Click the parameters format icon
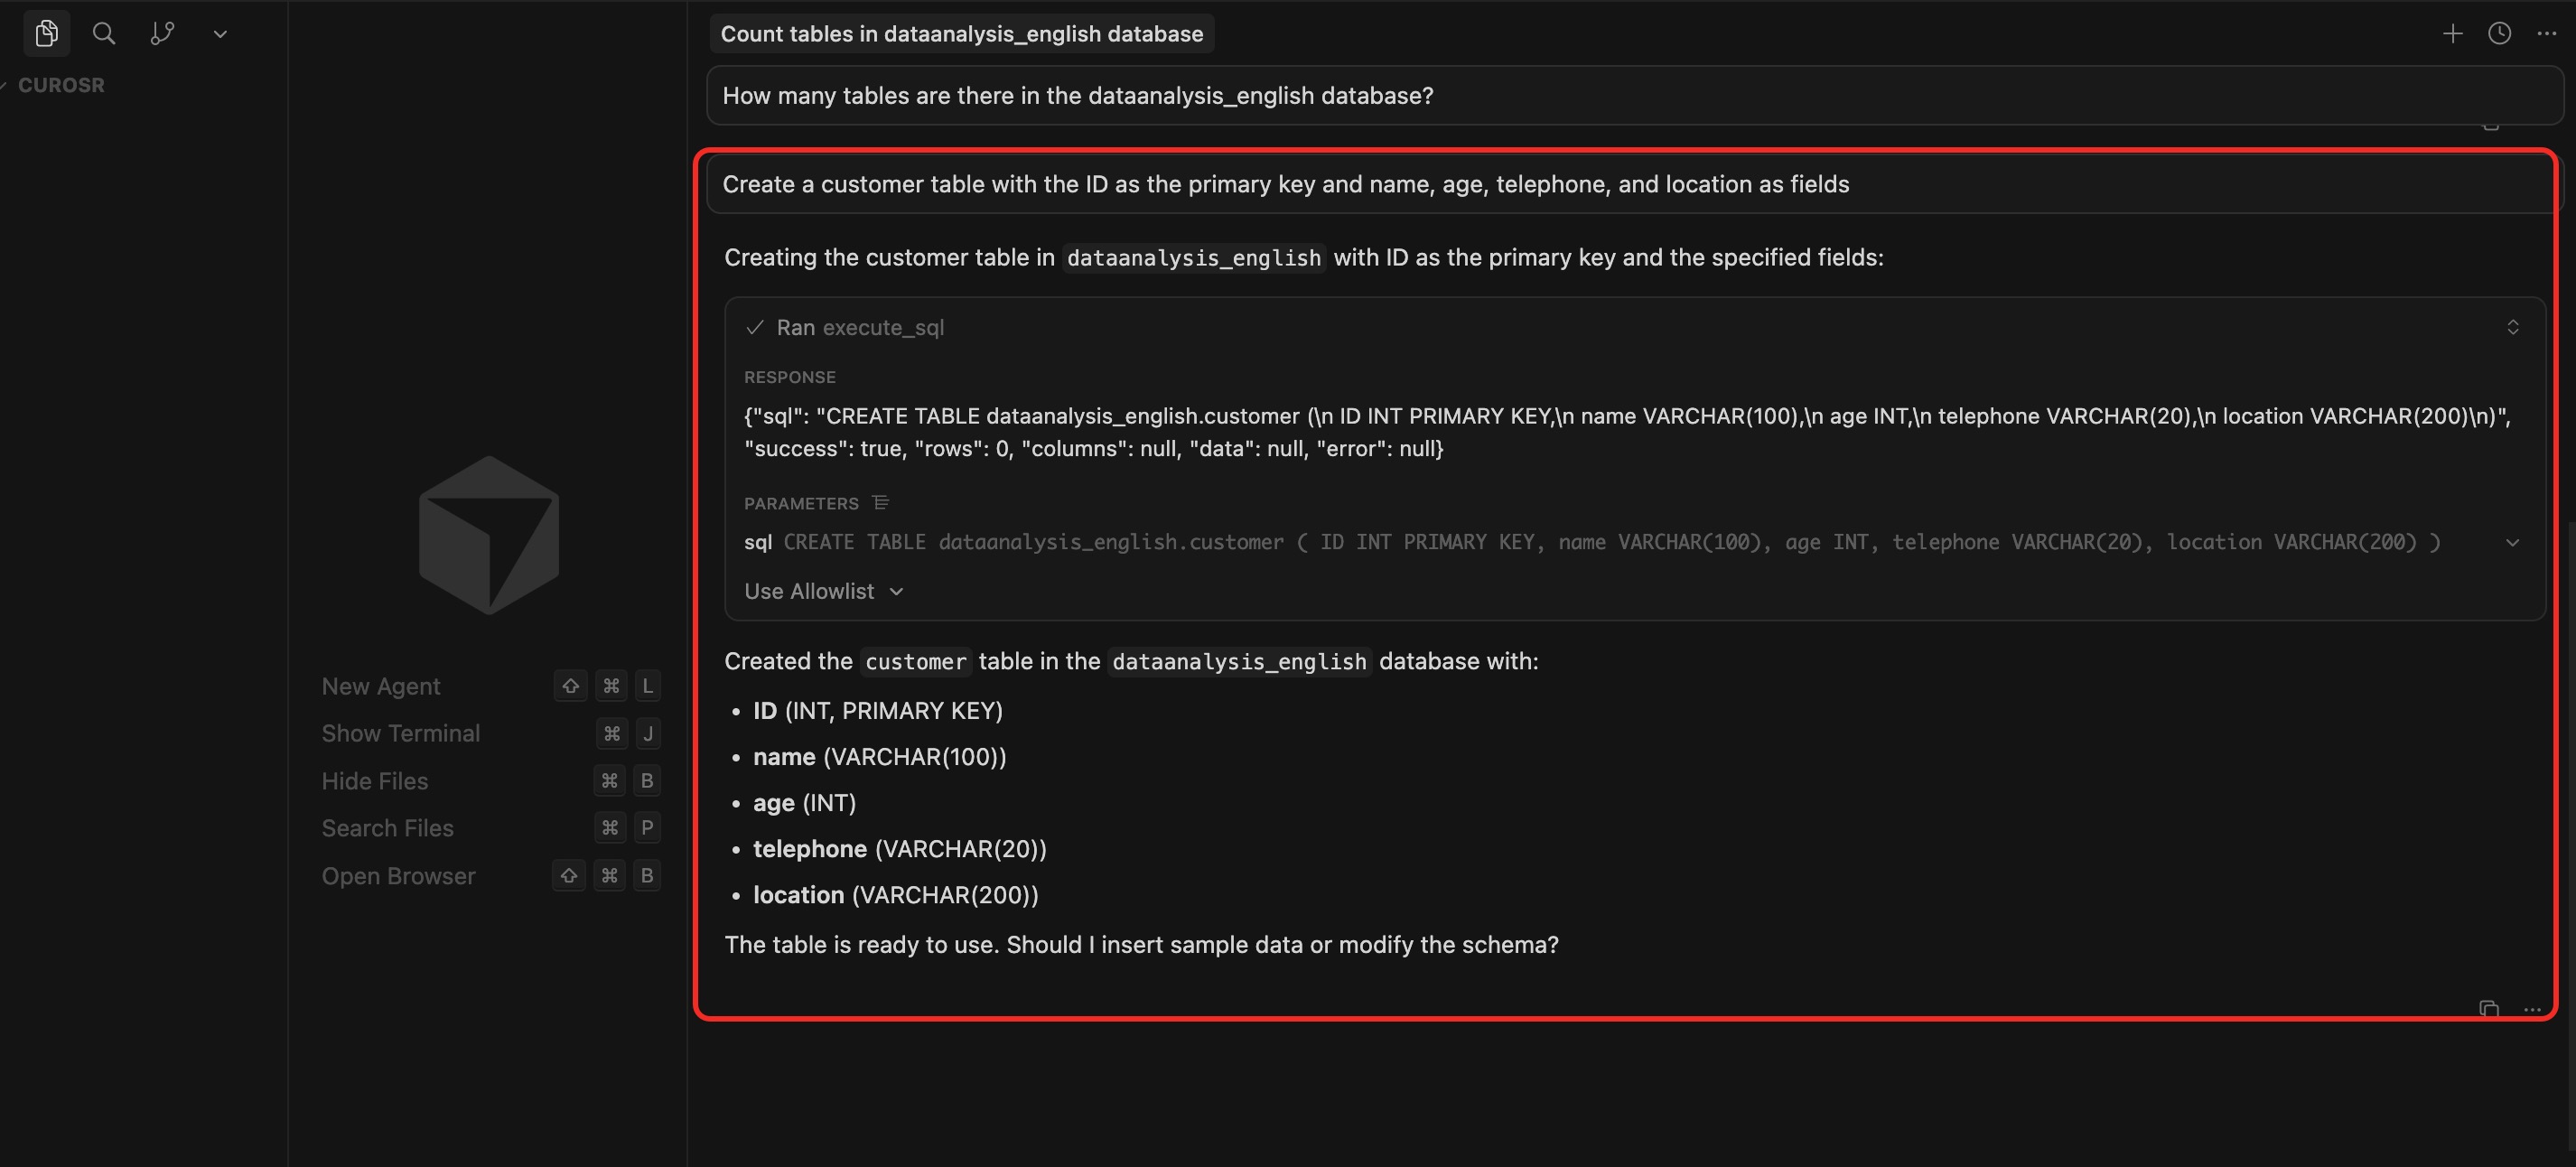Screen dimensions: 2576x1167 [x=880, y=502]
